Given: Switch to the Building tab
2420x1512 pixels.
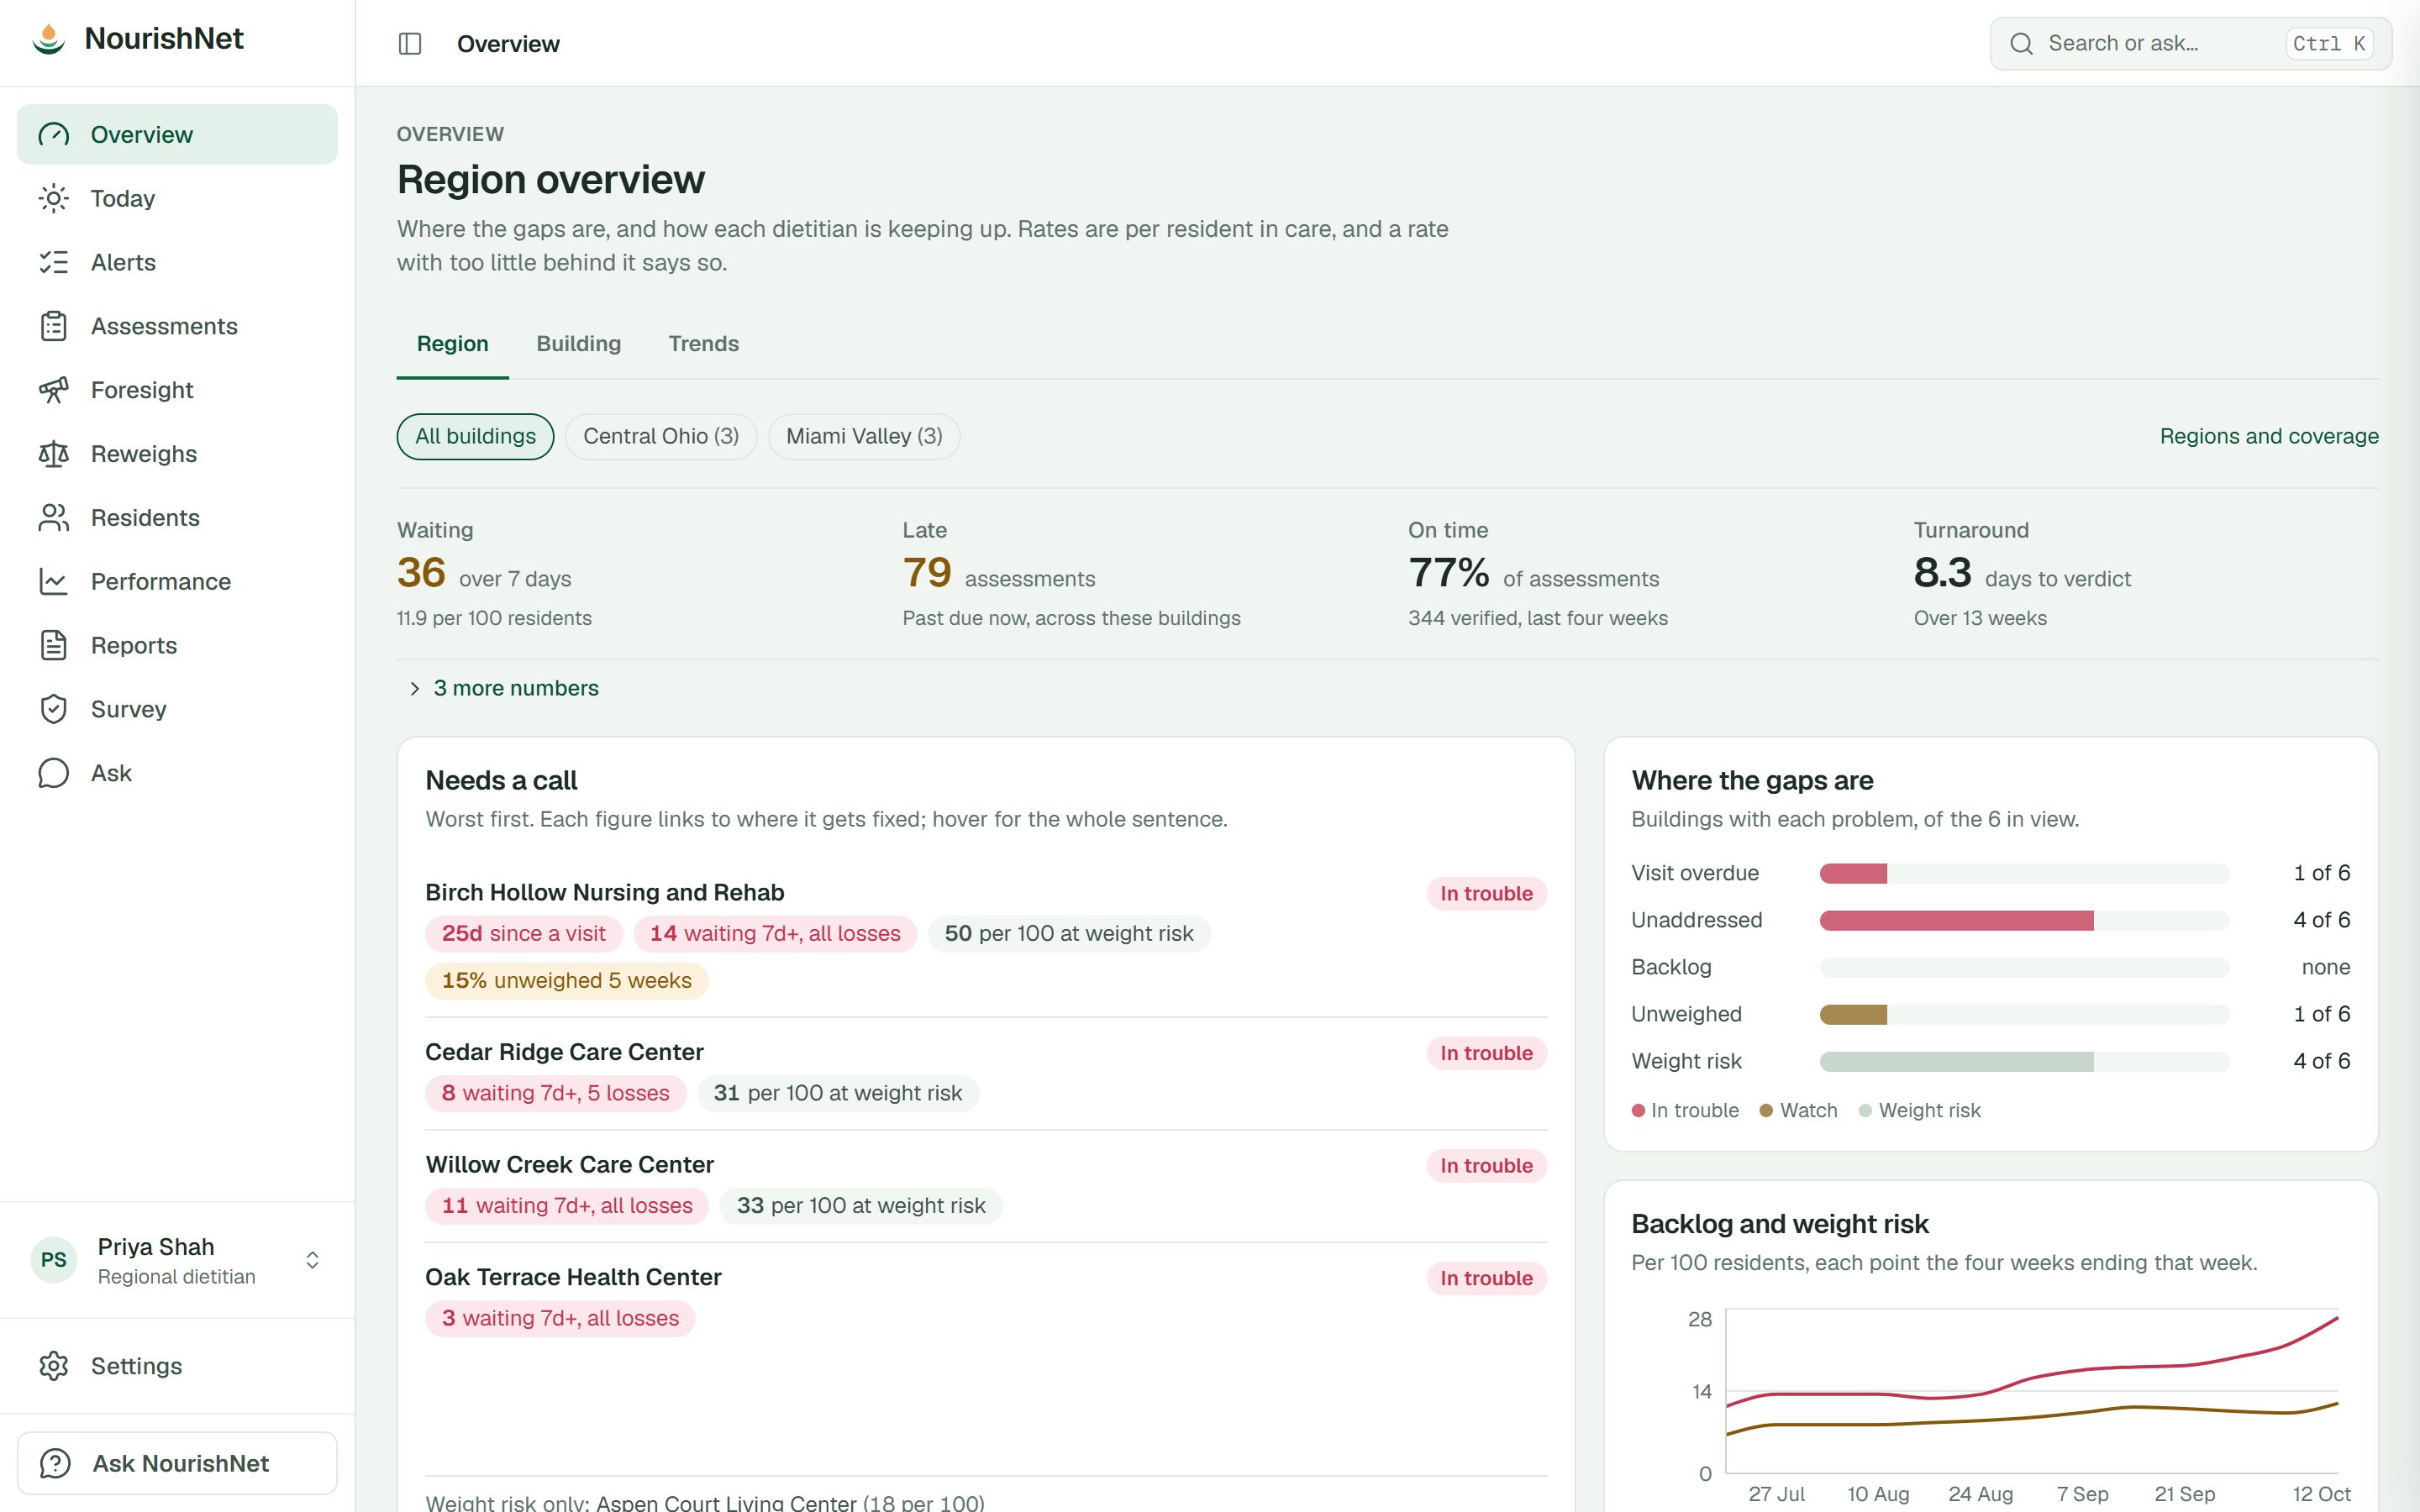Looking at the screenshot, I should [579, 344].
